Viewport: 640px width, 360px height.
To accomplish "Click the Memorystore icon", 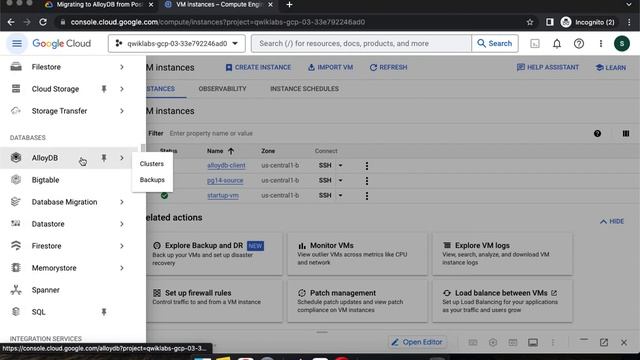I will pos(16,268).
